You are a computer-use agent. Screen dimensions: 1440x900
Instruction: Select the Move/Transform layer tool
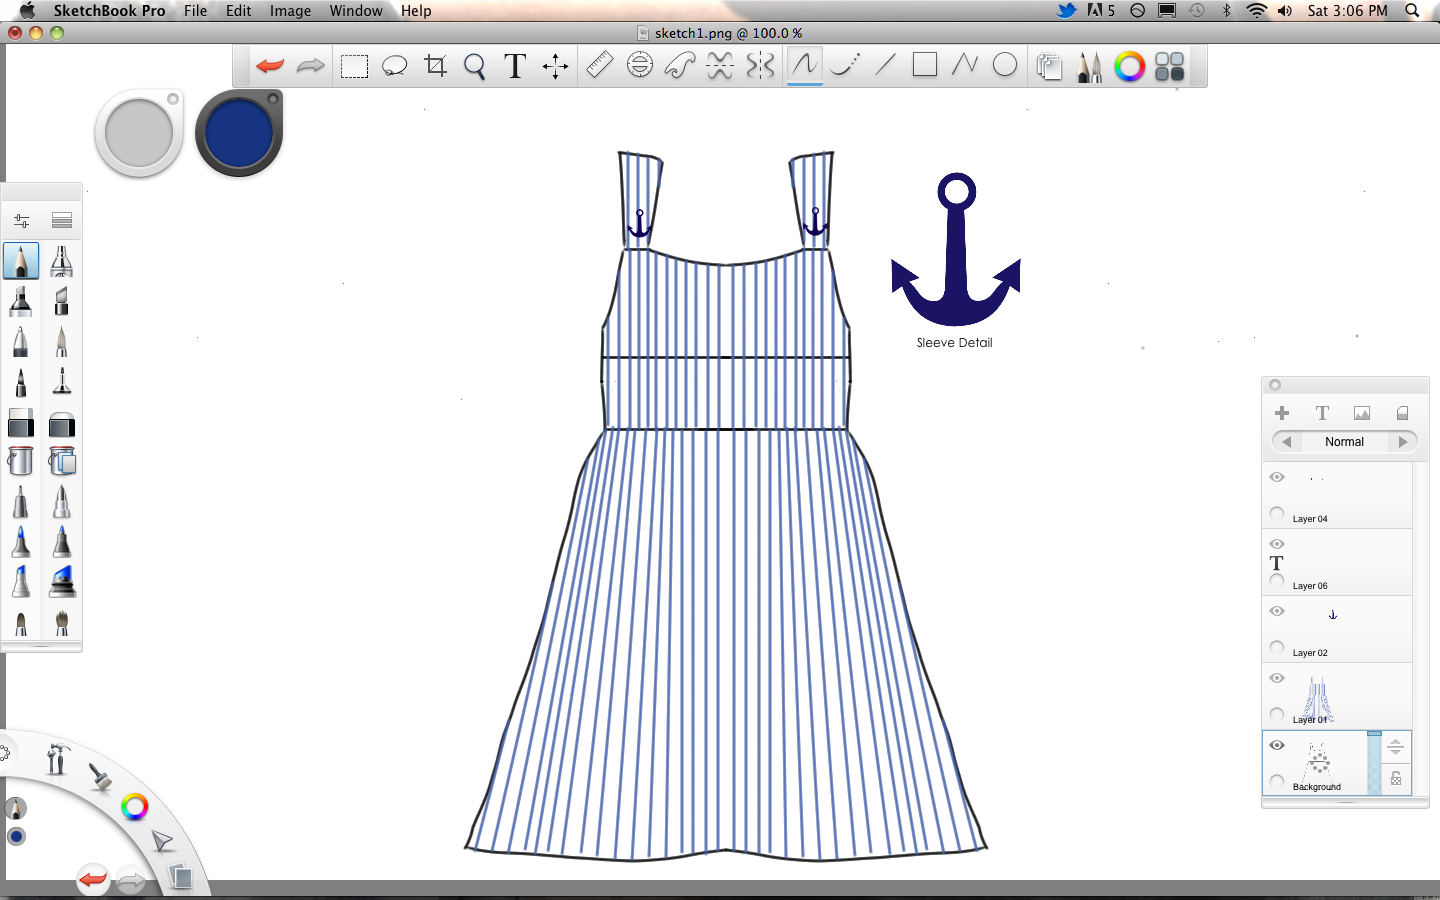[x=555, y=67]
